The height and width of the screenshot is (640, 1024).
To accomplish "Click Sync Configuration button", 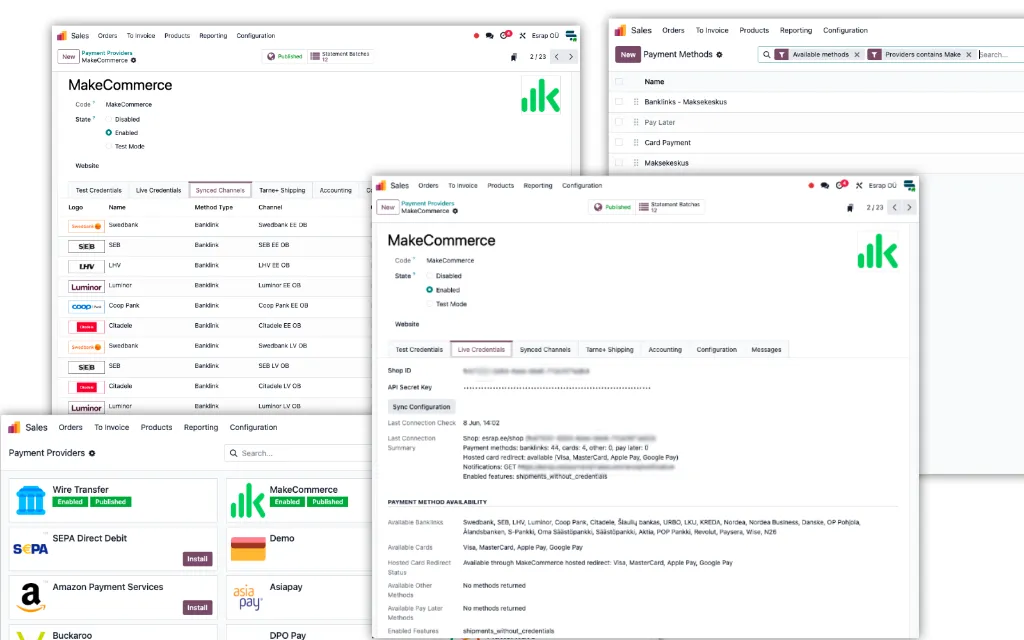I will click(x=421, y=407).
